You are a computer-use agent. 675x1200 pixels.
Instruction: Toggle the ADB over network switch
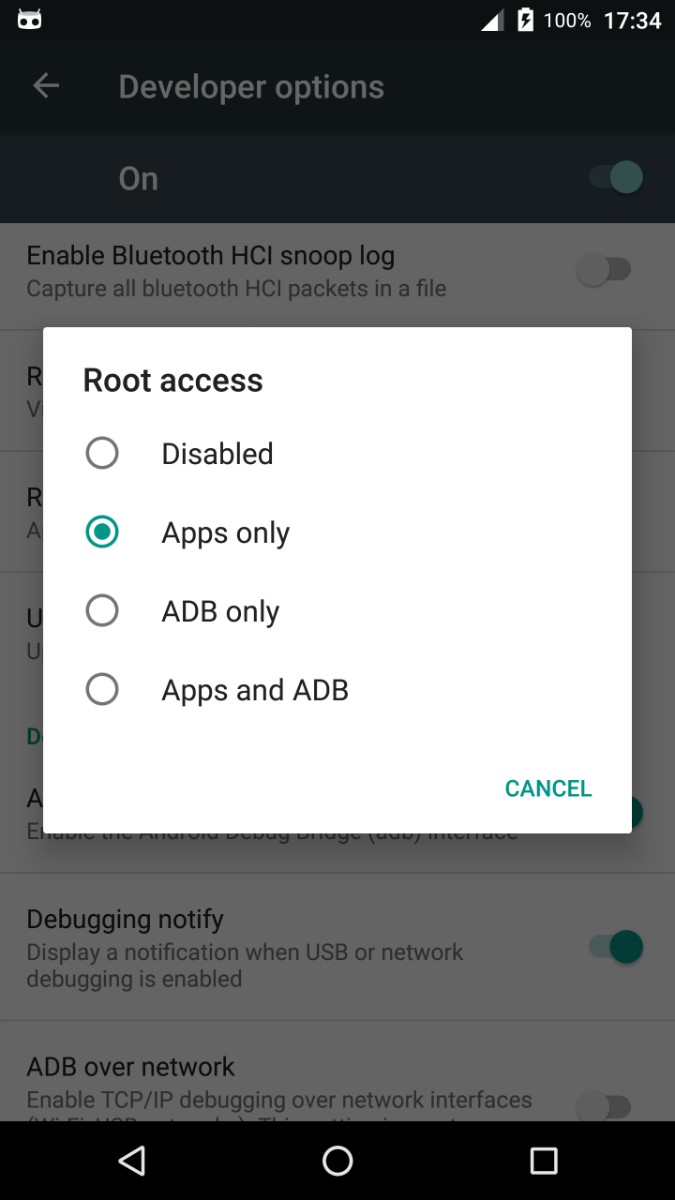pyautogui.click(x=605, y=1106)
